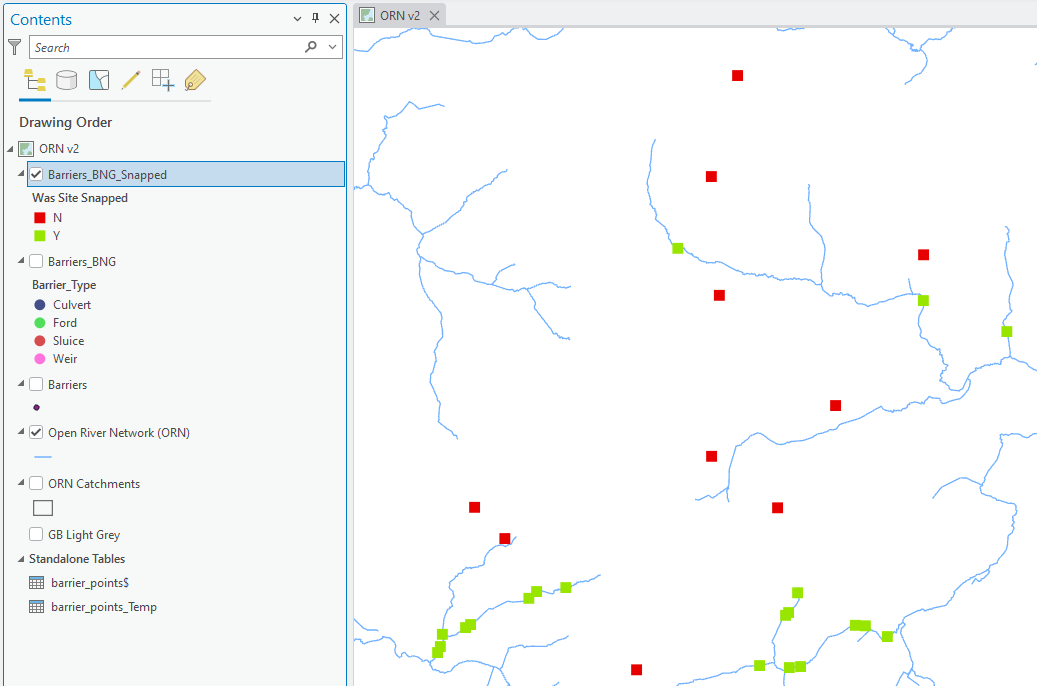The image size is (1037, 686).
Task: Click inside the Contents search field
Action: (x=165, y=47)
